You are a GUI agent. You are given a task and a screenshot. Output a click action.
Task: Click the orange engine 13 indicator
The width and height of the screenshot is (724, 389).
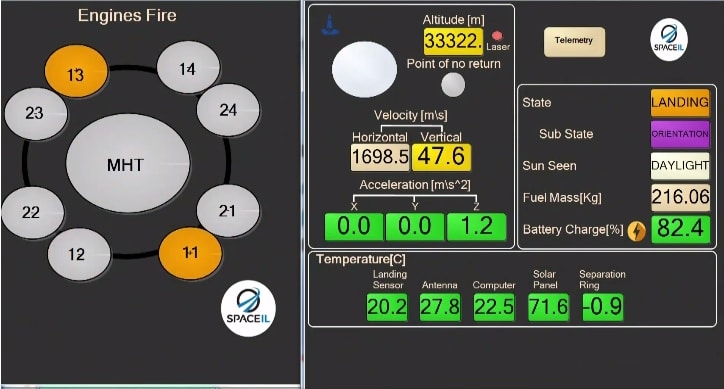point(76,72)
